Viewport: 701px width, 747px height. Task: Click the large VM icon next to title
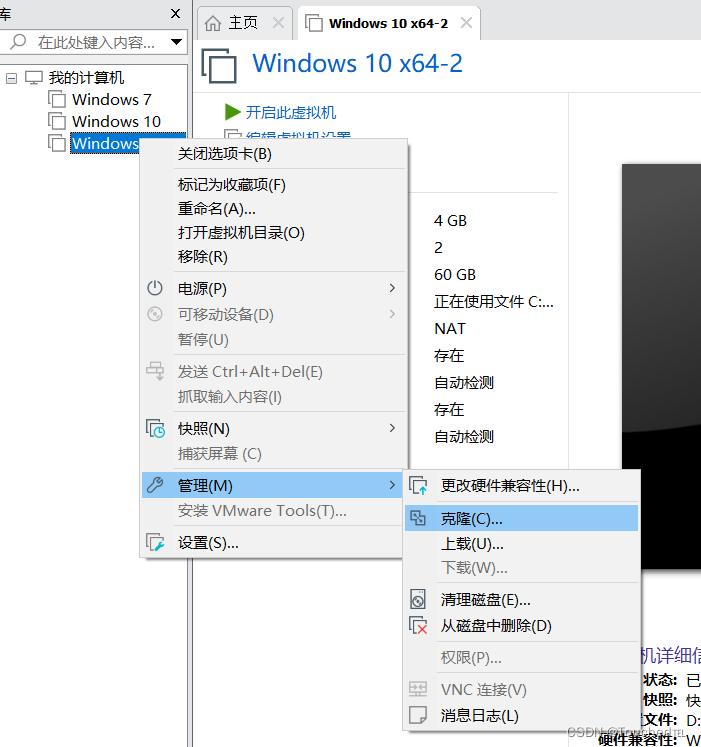click(219, 66)
